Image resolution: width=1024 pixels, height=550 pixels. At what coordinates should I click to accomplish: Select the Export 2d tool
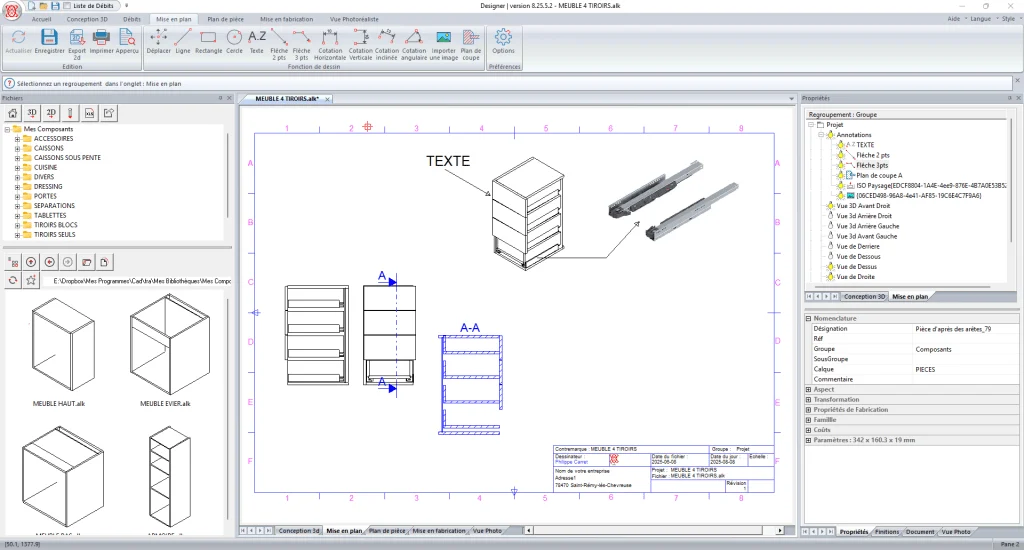(x=77, y=44)
